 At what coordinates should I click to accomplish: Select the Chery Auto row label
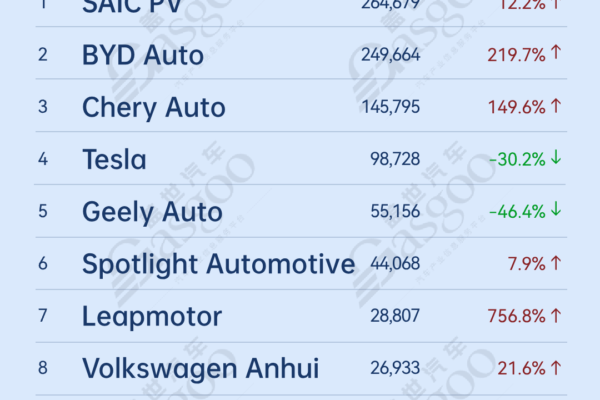(153, 107)
